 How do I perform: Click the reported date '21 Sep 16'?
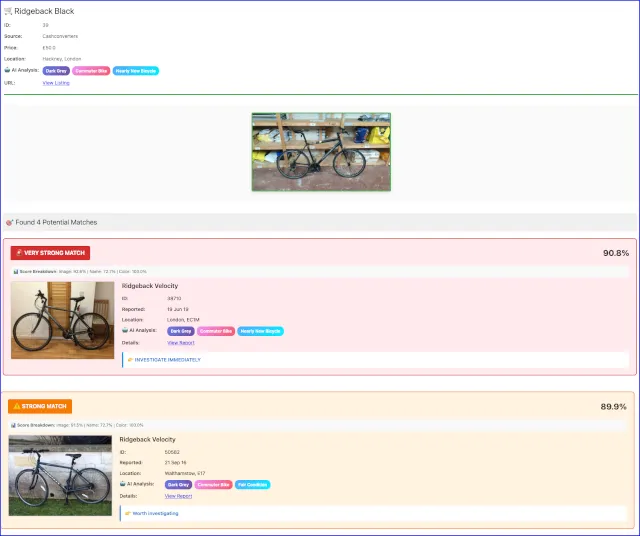coord(175,463)
